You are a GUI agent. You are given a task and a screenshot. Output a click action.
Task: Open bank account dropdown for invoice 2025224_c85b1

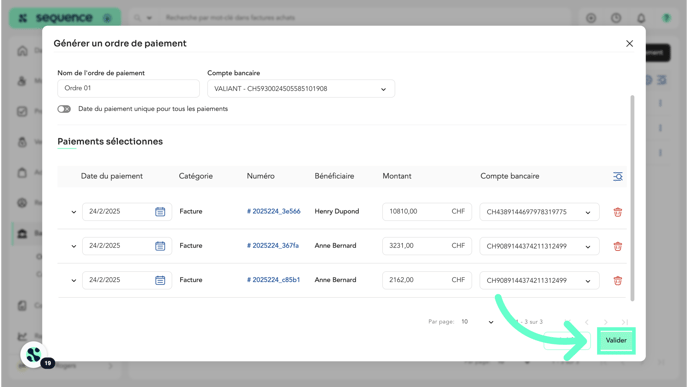539,280
